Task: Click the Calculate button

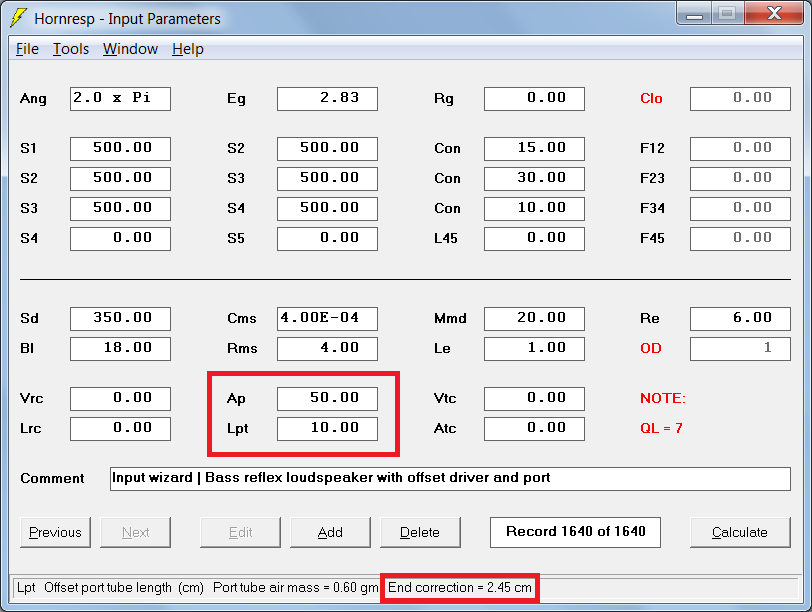Action: pos(740,532)
